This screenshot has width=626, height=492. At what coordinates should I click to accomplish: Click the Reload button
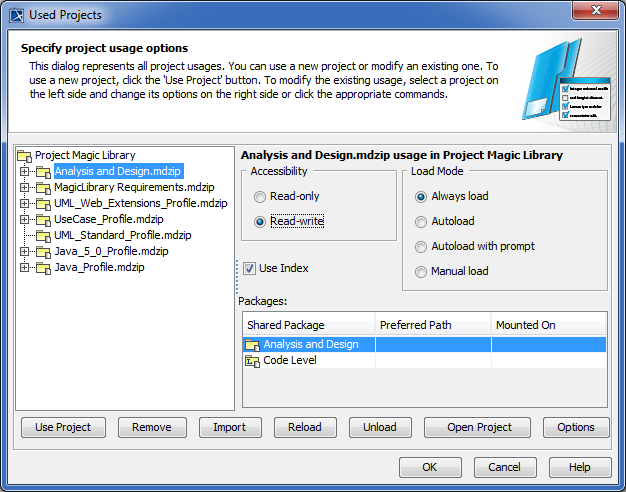coord(305,427)
